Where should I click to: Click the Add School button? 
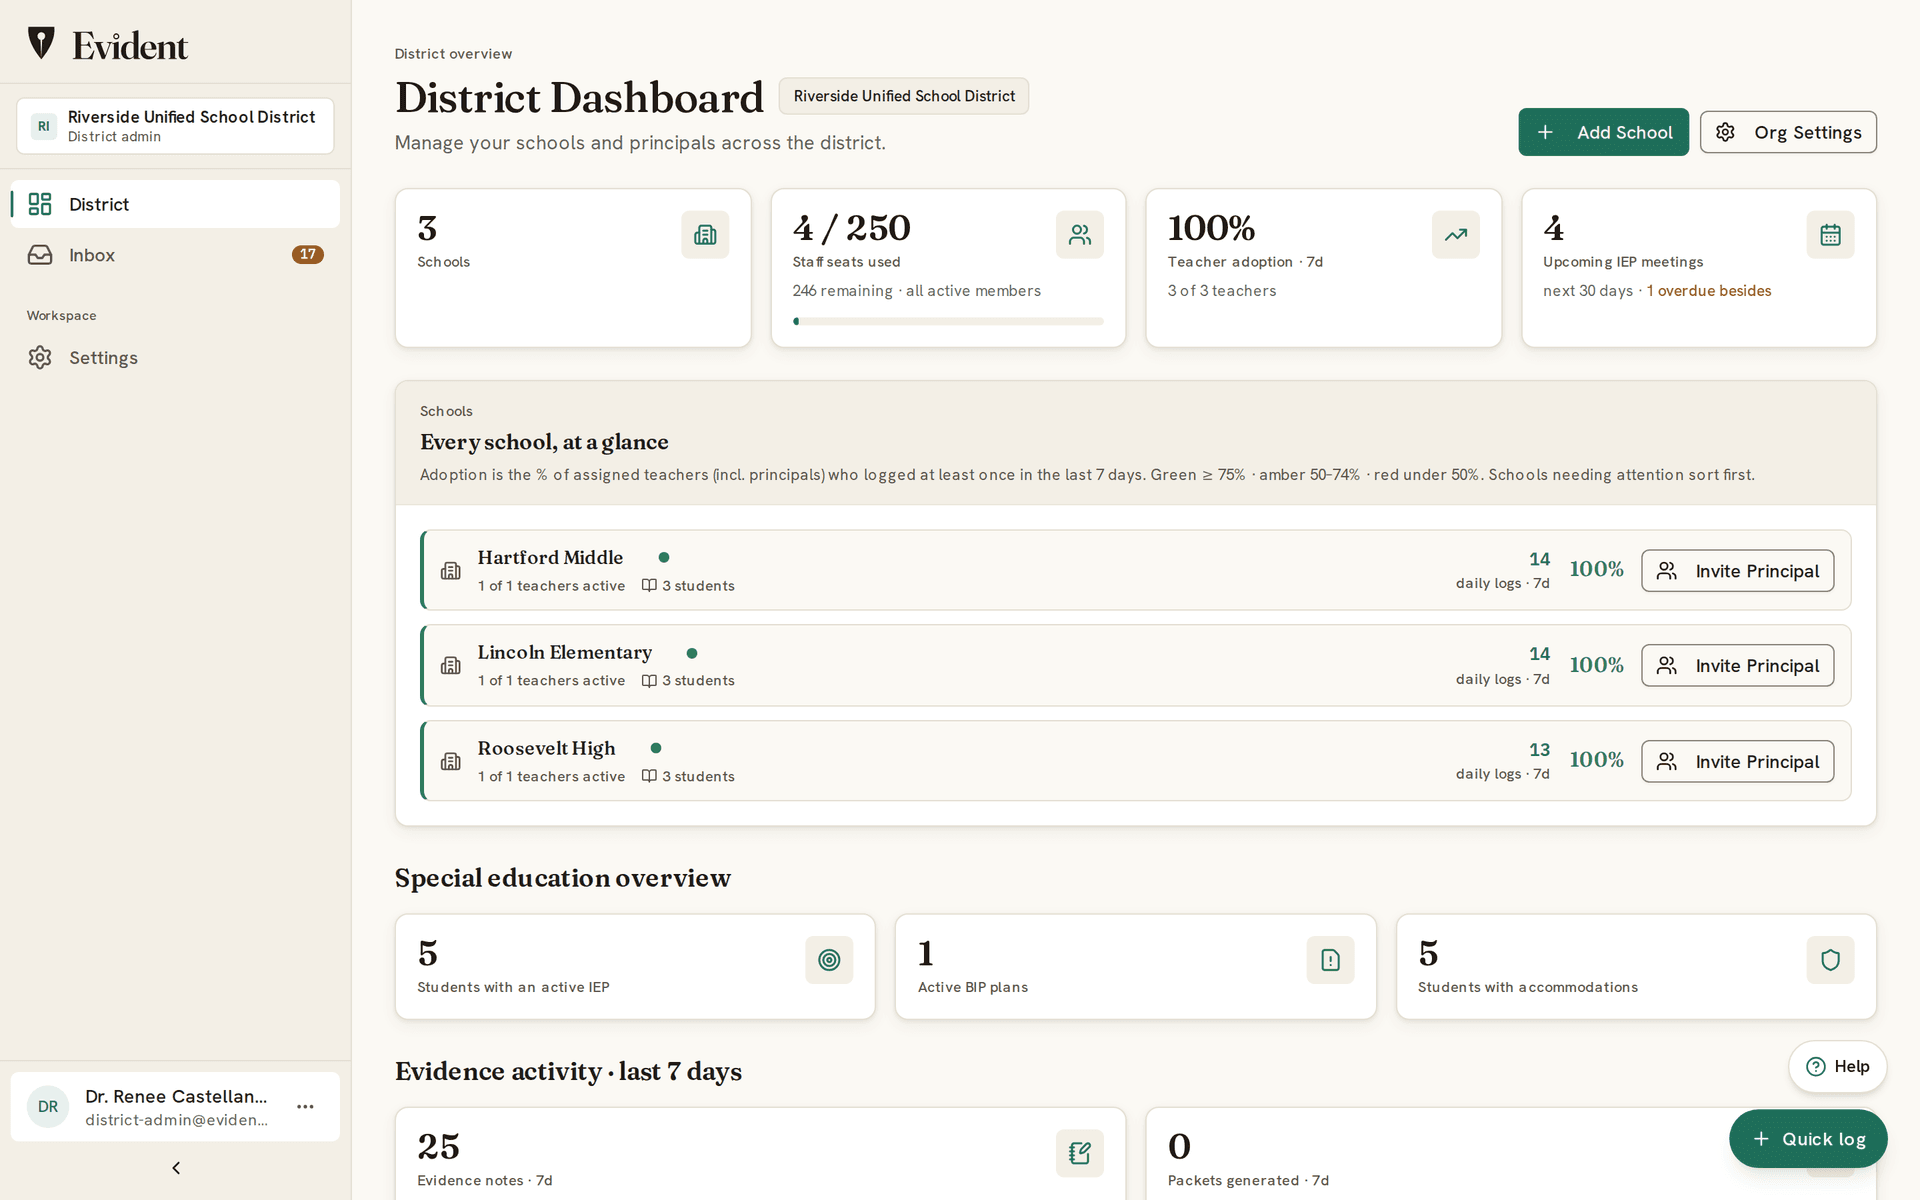tap(1603, 132)
